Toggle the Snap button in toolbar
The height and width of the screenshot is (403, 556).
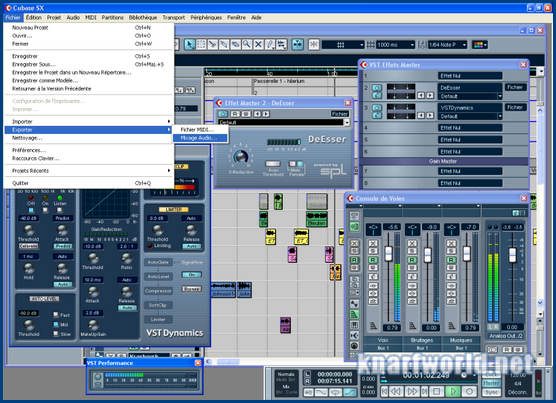[314, 45]
